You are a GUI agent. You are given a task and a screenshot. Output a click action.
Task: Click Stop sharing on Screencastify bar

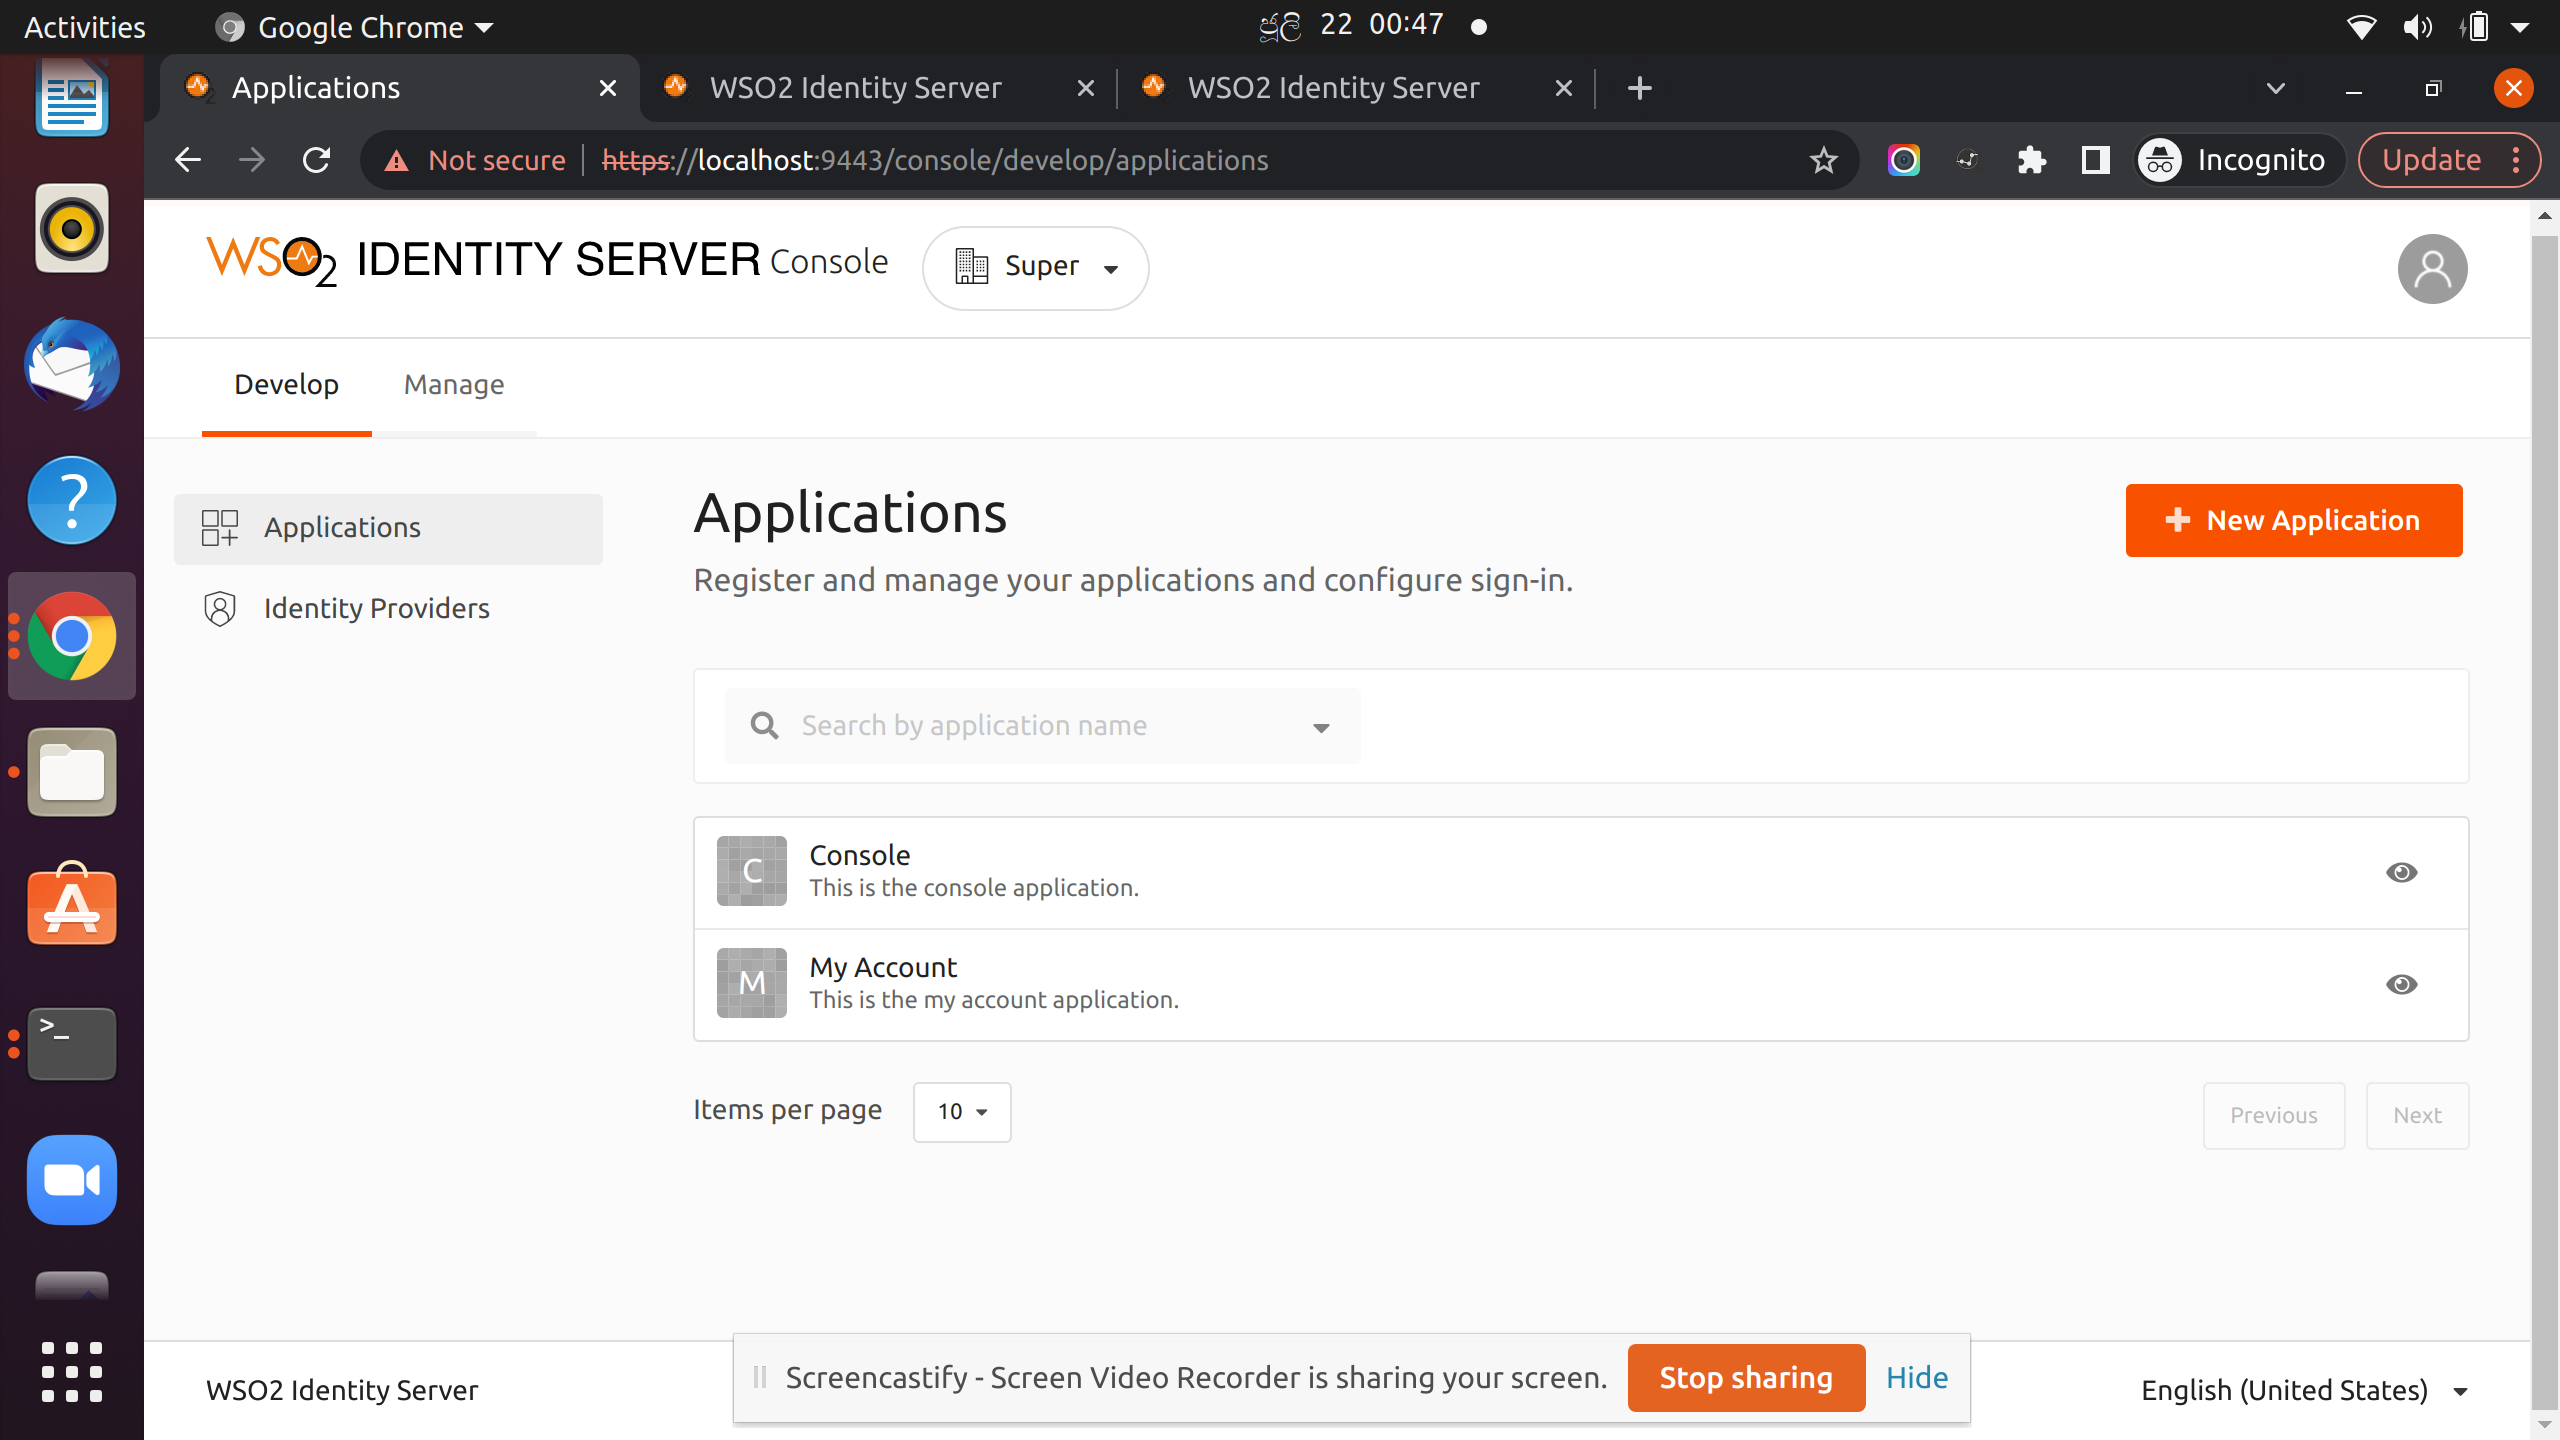[x=1745, y=1378]
